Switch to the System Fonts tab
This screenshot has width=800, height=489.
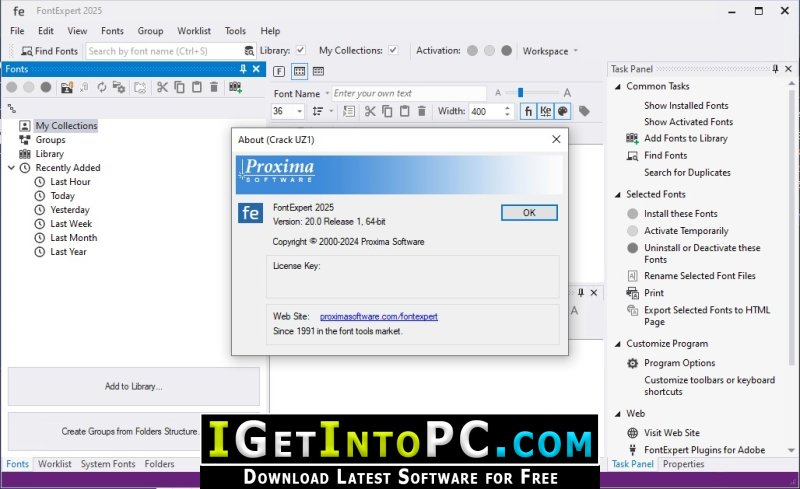[x=108, y=464]
